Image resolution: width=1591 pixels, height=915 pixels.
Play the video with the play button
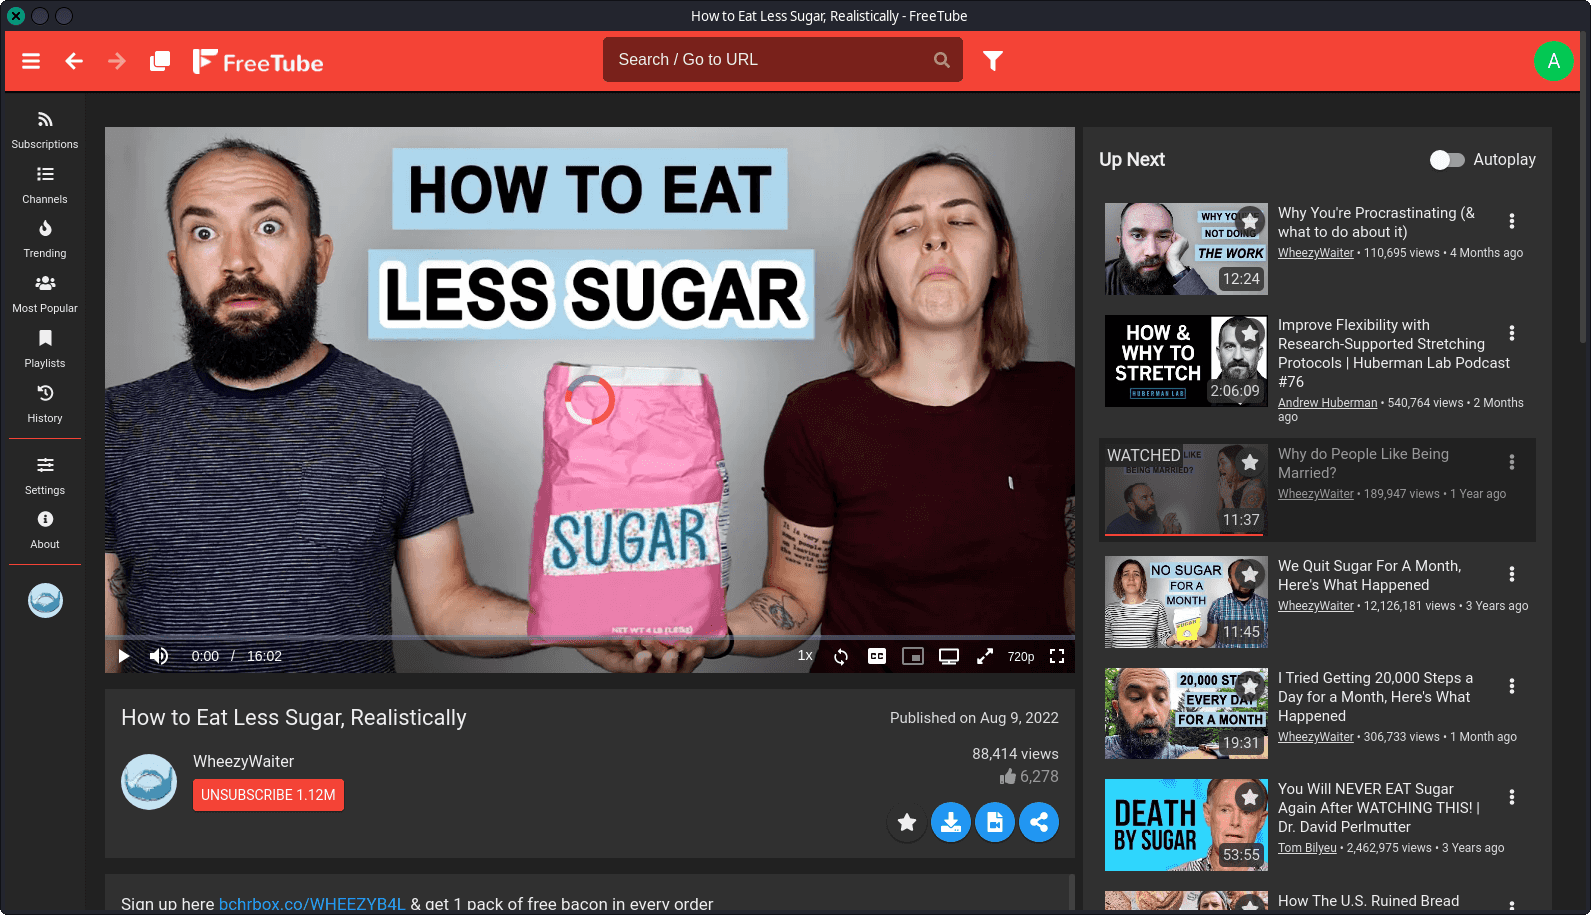[124, 656]
